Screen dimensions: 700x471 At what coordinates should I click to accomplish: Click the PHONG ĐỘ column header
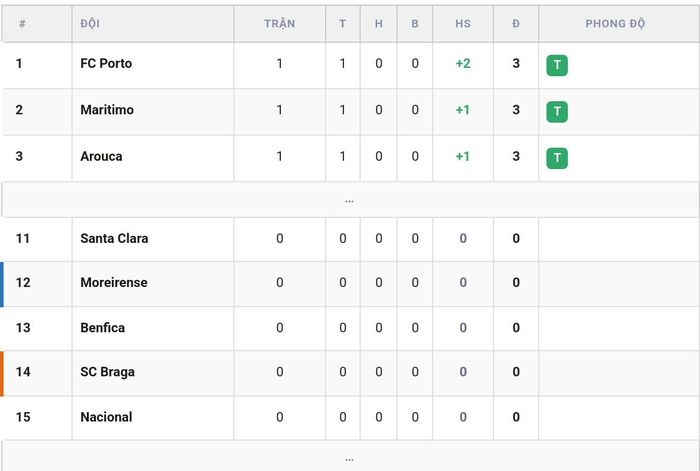click(x=615, y=24)
